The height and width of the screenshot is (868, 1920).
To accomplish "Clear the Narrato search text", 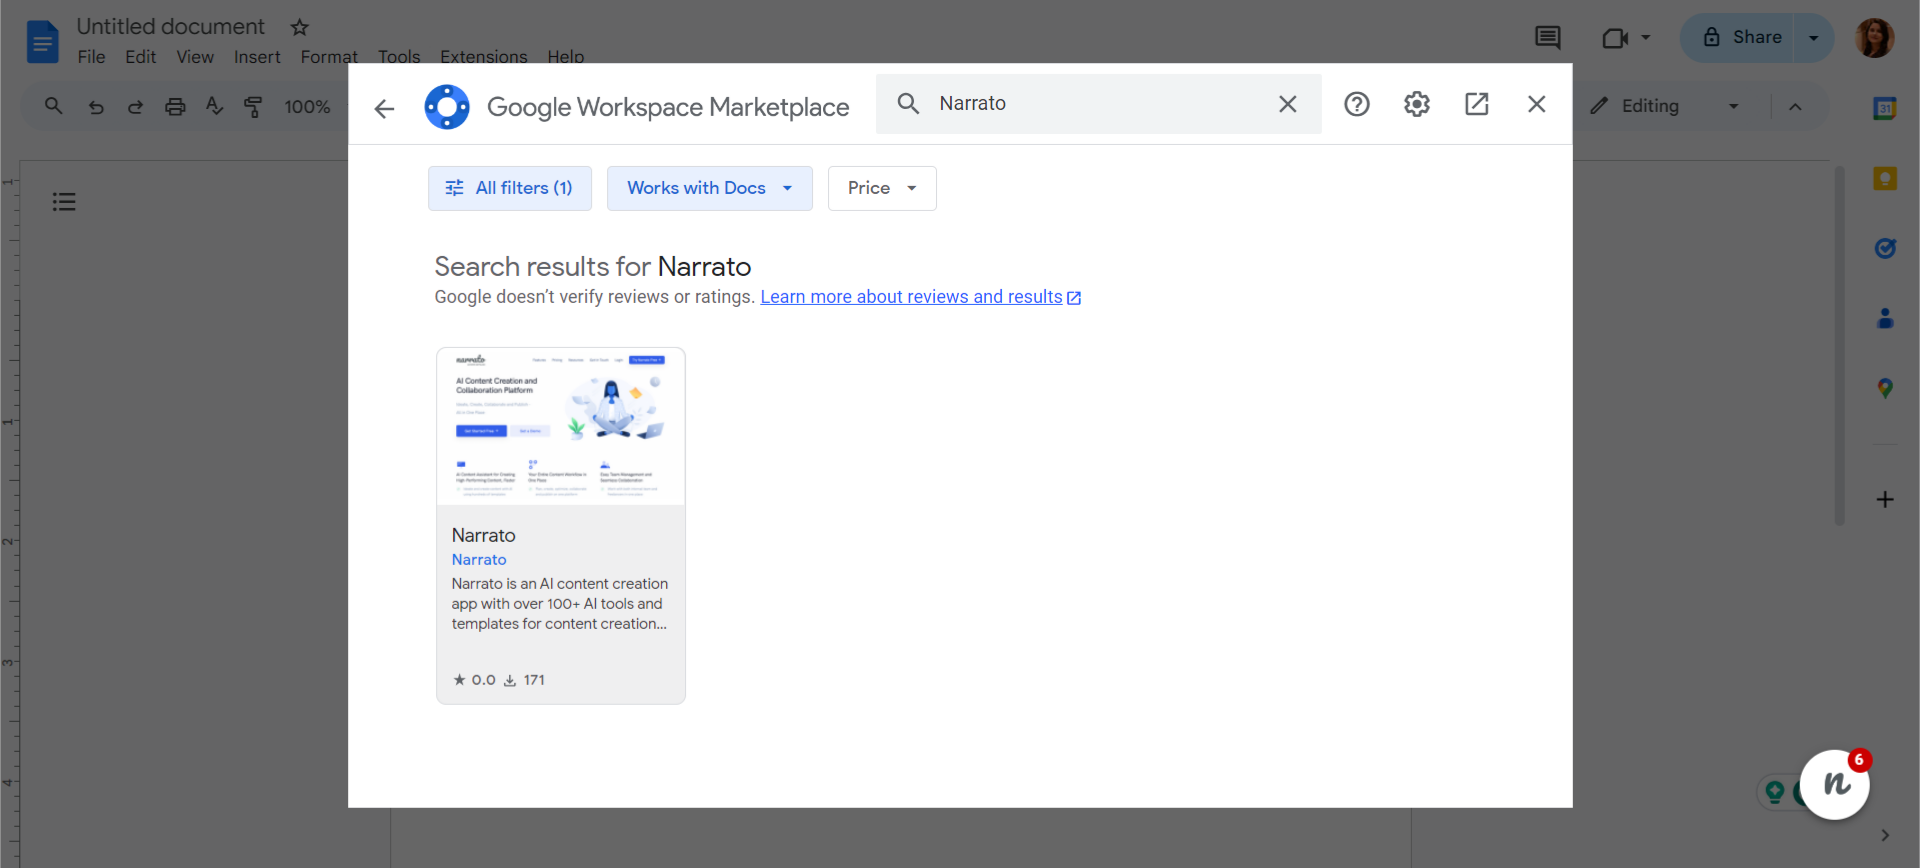I will 1288,104.
